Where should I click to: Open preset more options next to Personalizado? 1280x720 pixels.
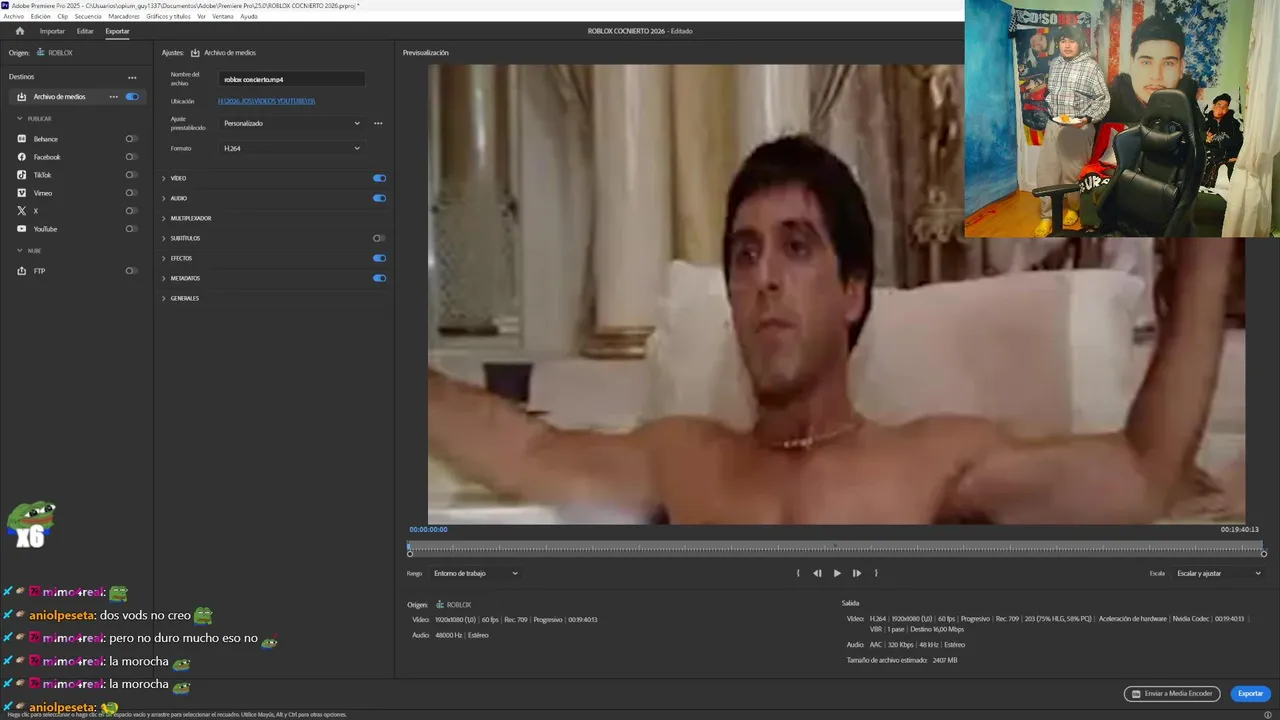click(378, 123)
